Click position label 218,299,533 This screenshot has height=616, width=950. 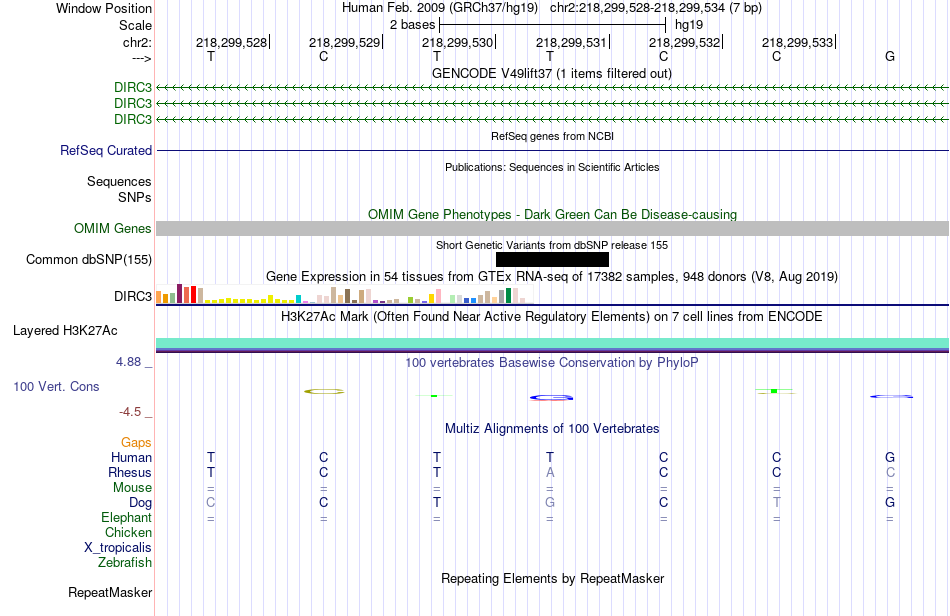[797, 42]
